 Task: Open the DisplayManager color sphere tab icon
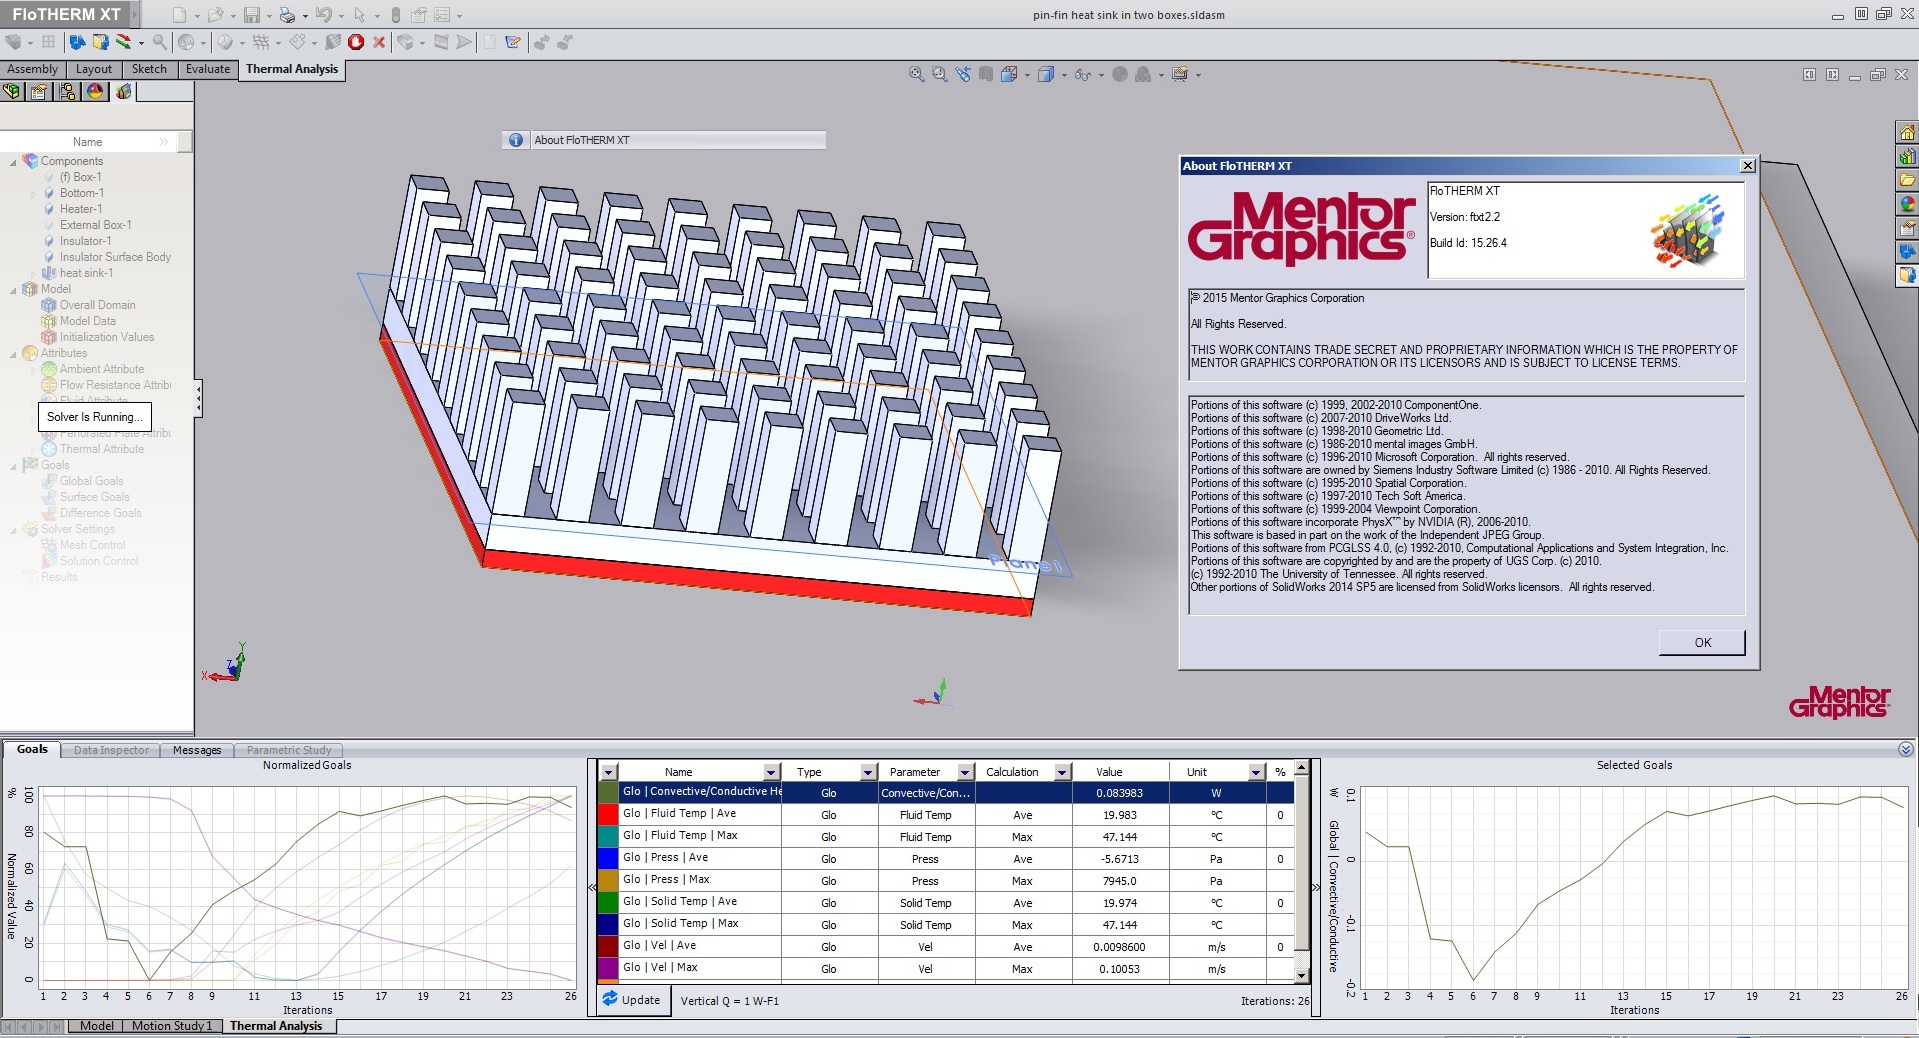tap(95, 92)
